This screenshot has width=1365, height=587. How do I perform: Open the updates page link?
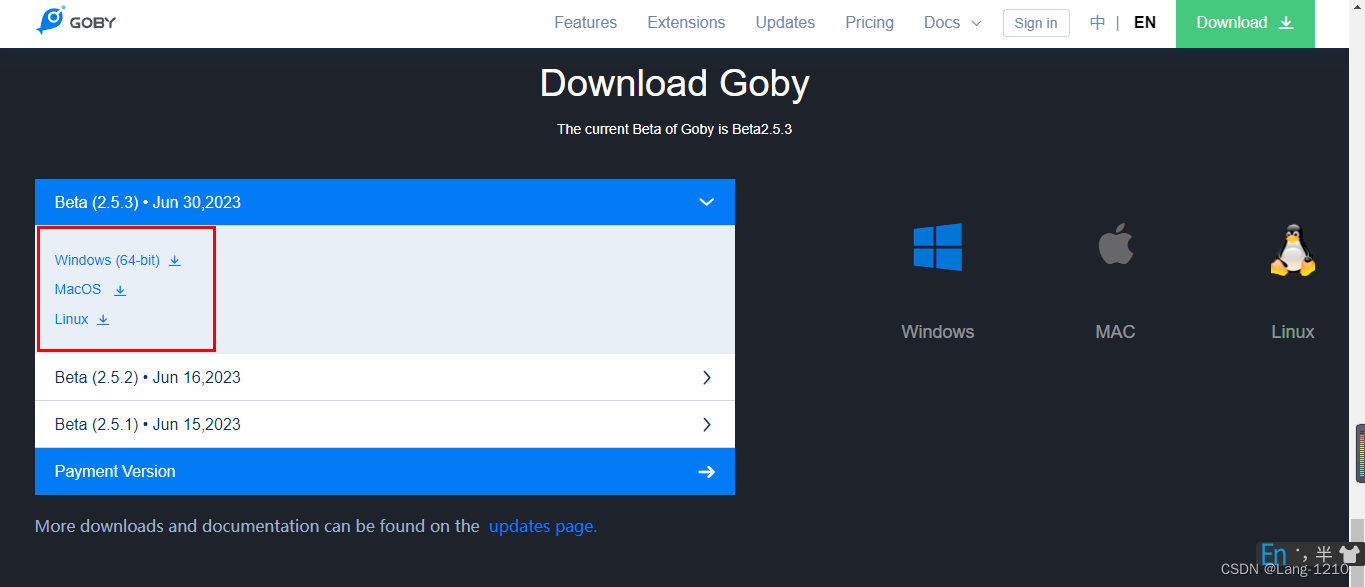pyautogui.click(x=543, y=526)
